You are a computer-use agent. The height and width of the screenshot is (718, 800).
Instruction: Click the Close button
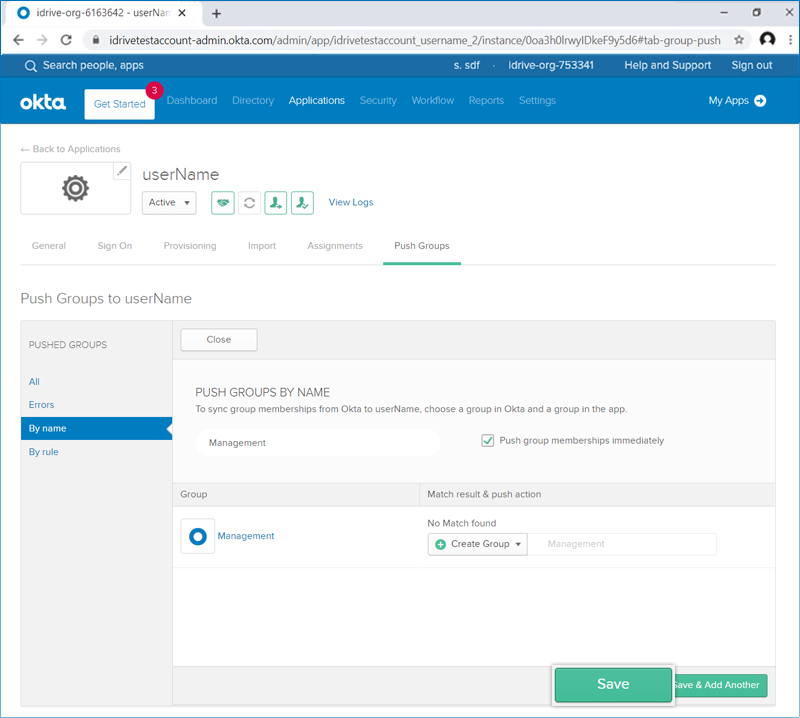pyautogui.click(x=219, y=340)
